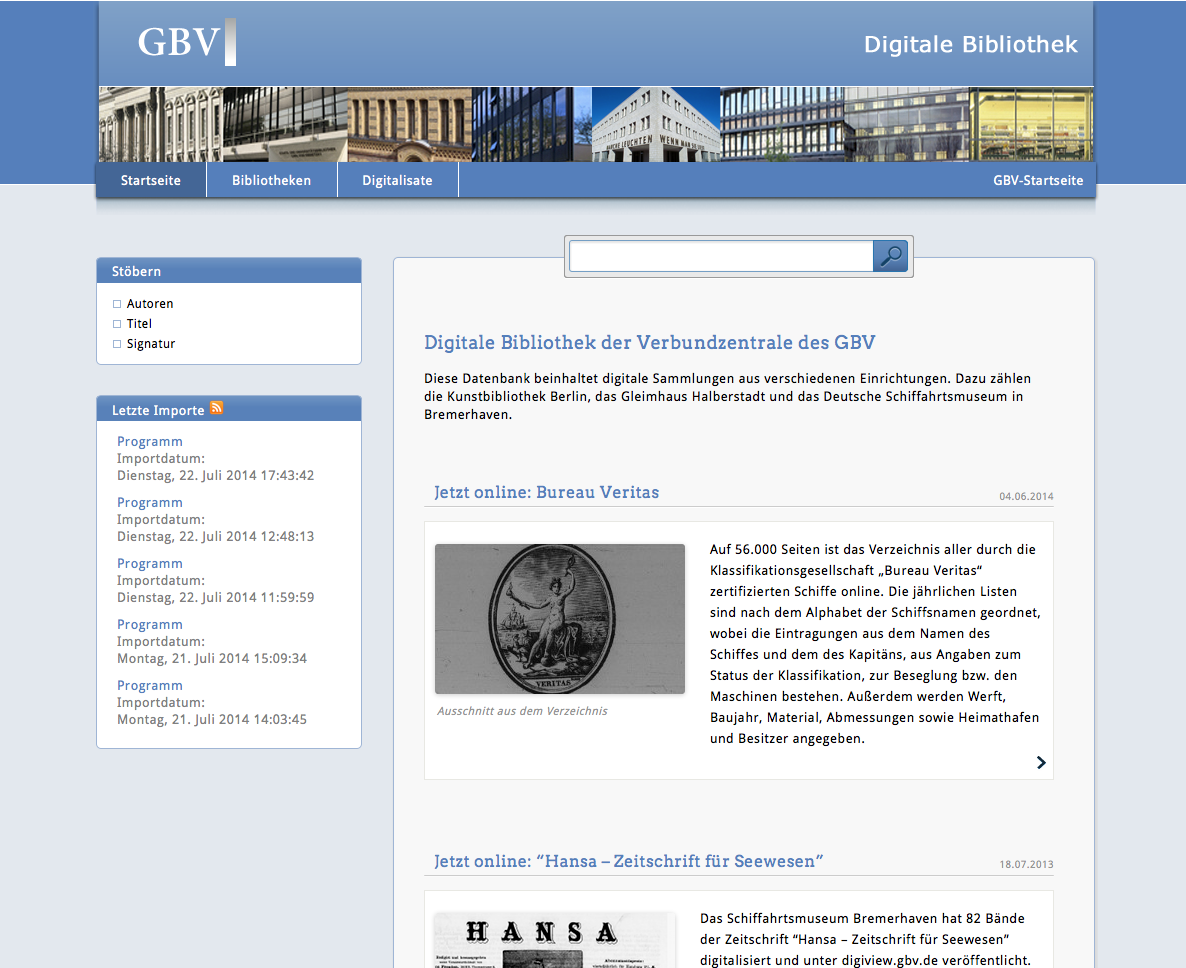
Task: Open the RSS feed icon beside Letzte Importe
Action: pos(216,408)
